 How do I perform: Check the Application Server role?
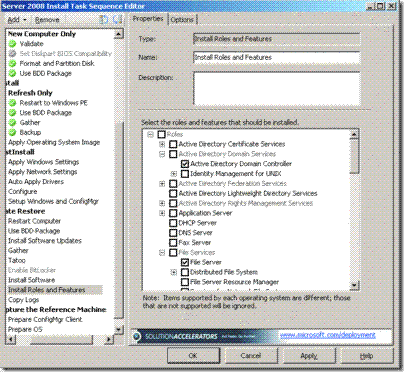pos(173,213)
